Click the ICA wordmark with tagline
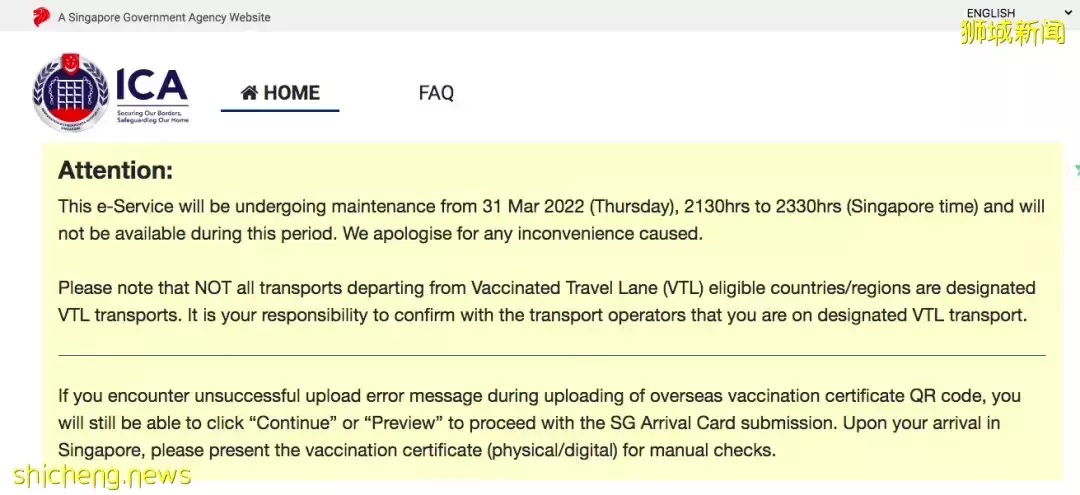 tap(151, 95)
